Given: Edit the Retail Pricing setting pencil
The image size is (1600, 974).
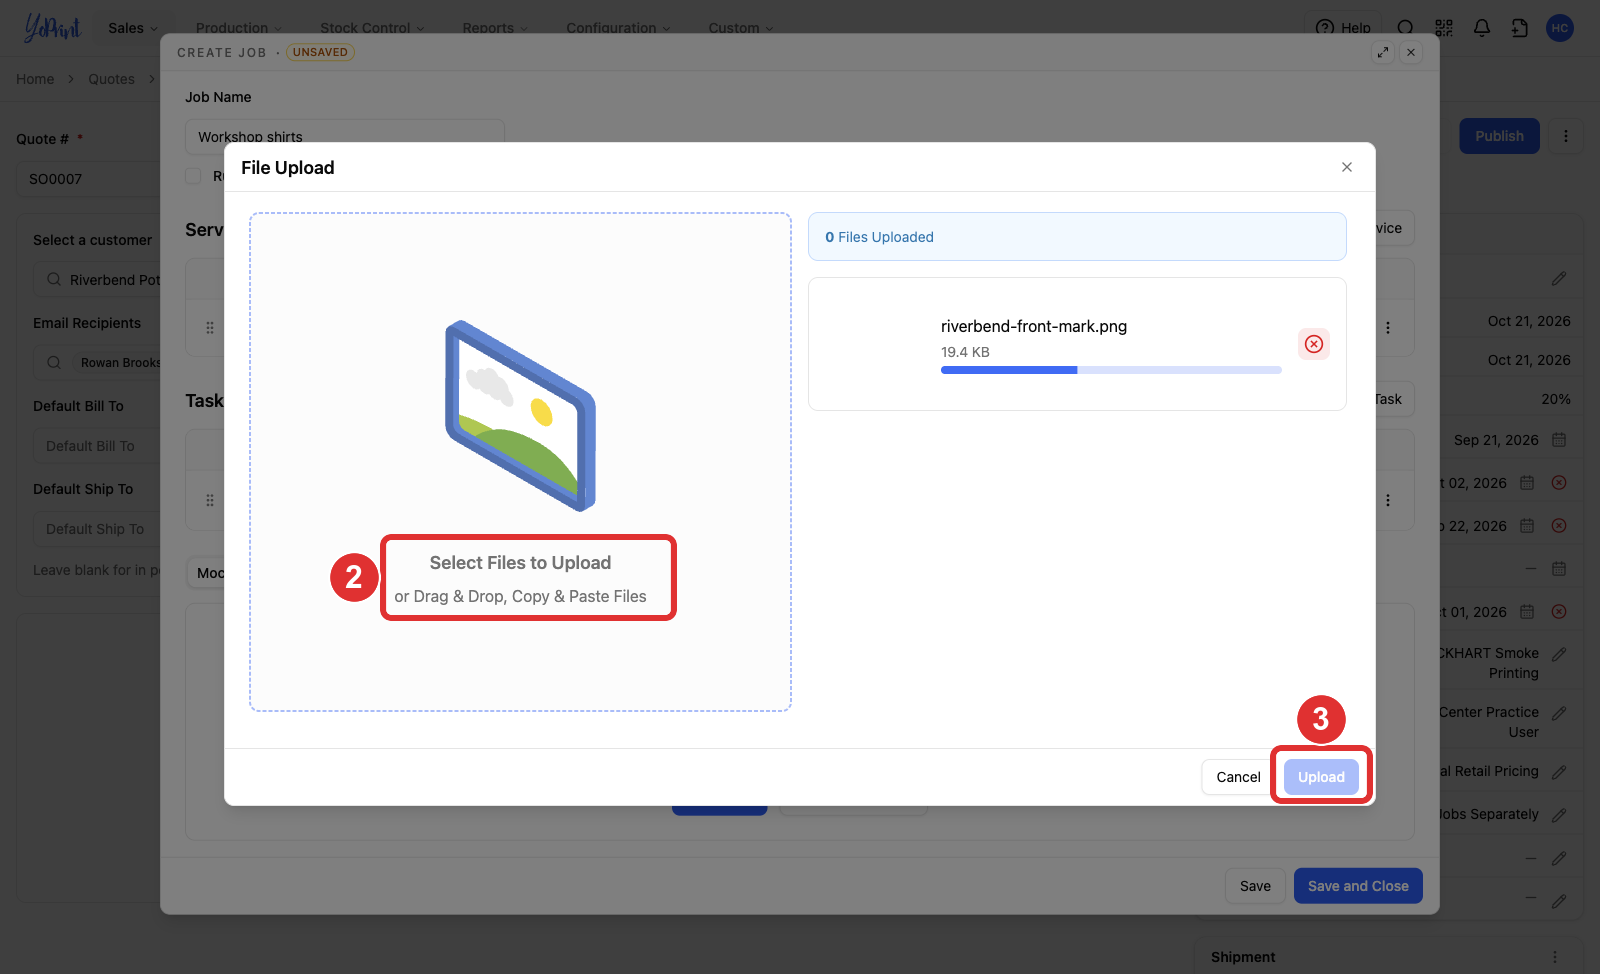Looking at the screenshot, I should (x=1559, y=772).
